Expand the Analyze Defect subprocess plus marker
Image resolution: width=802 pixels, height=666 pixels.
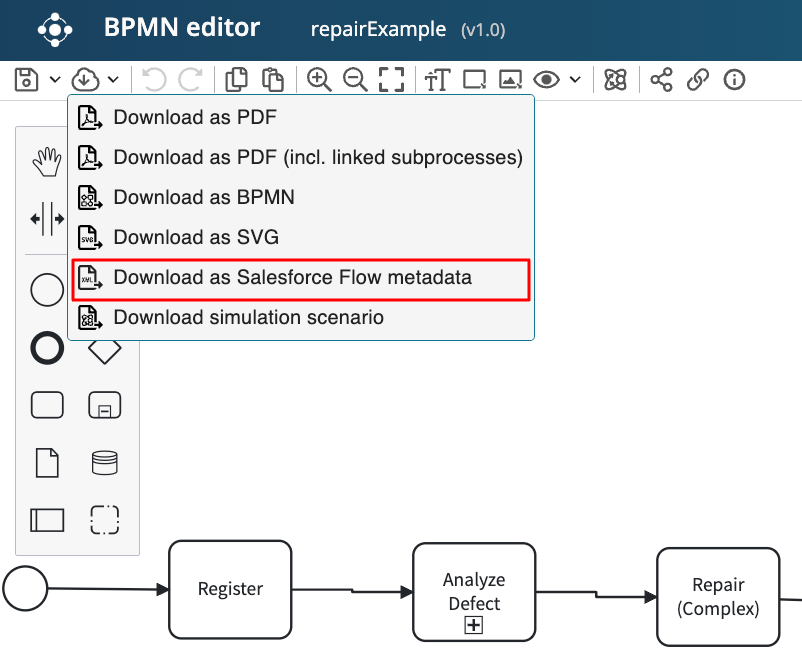474,625
